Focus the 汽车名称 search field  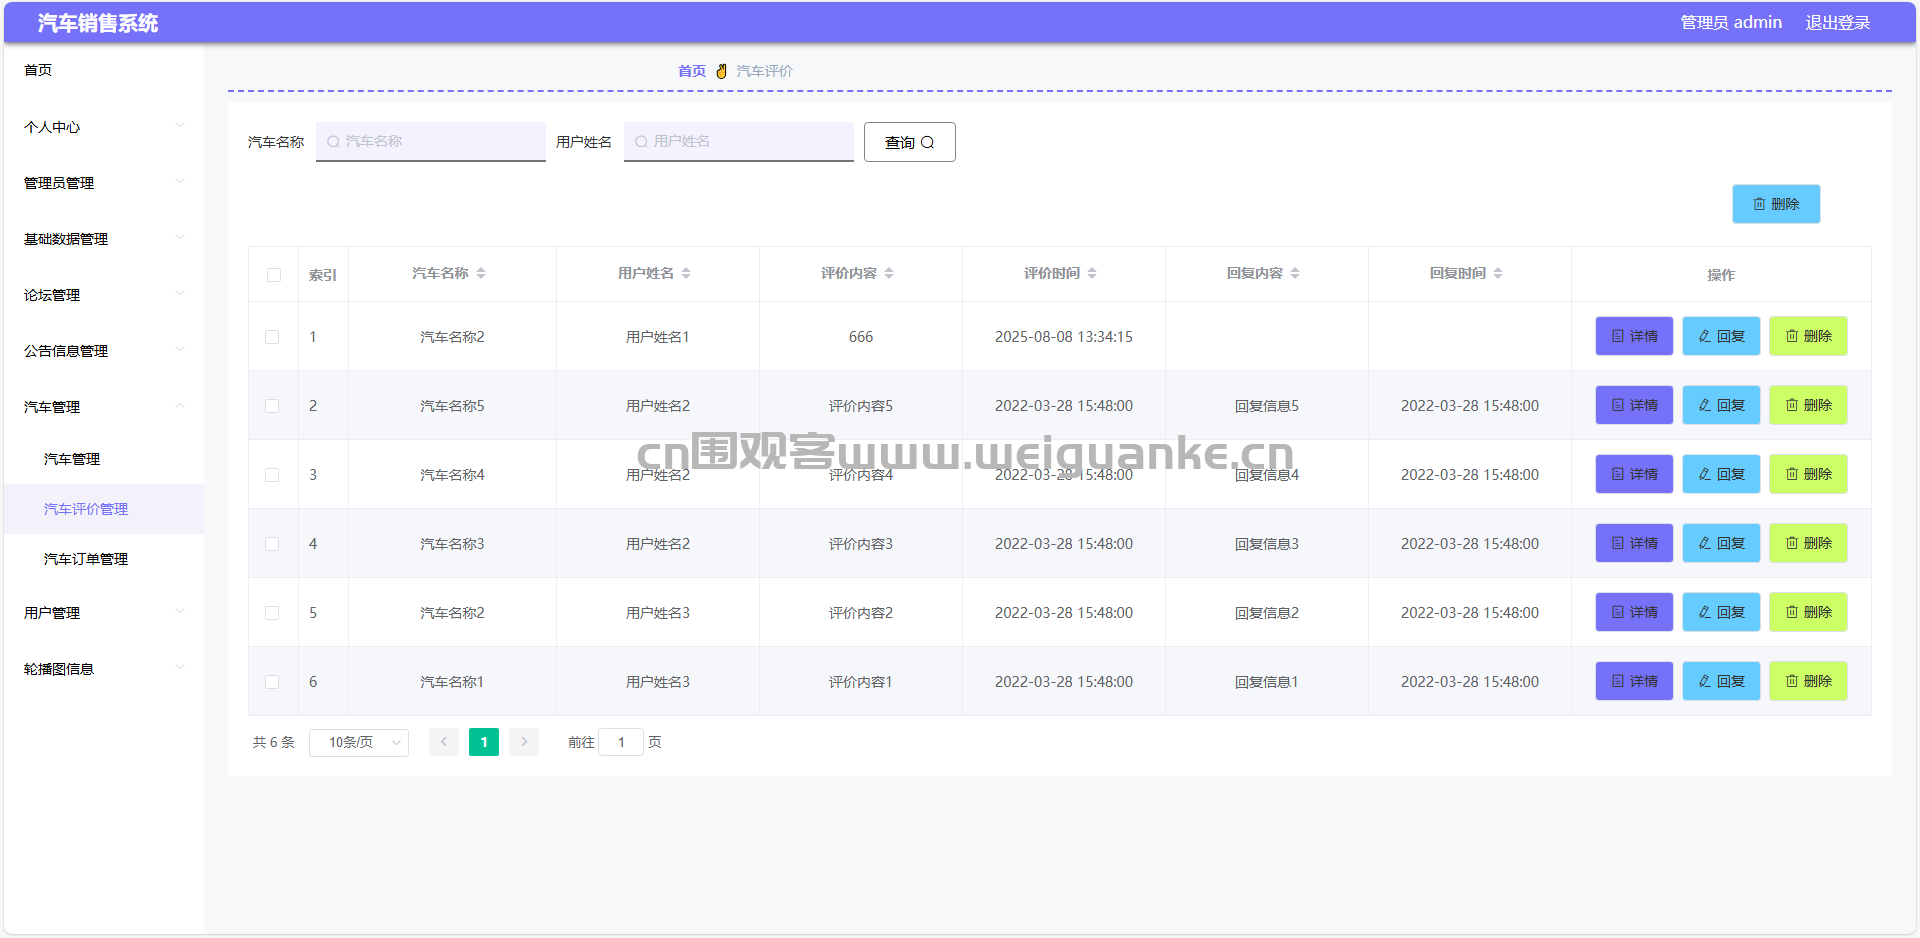click(x=431, y=142)
